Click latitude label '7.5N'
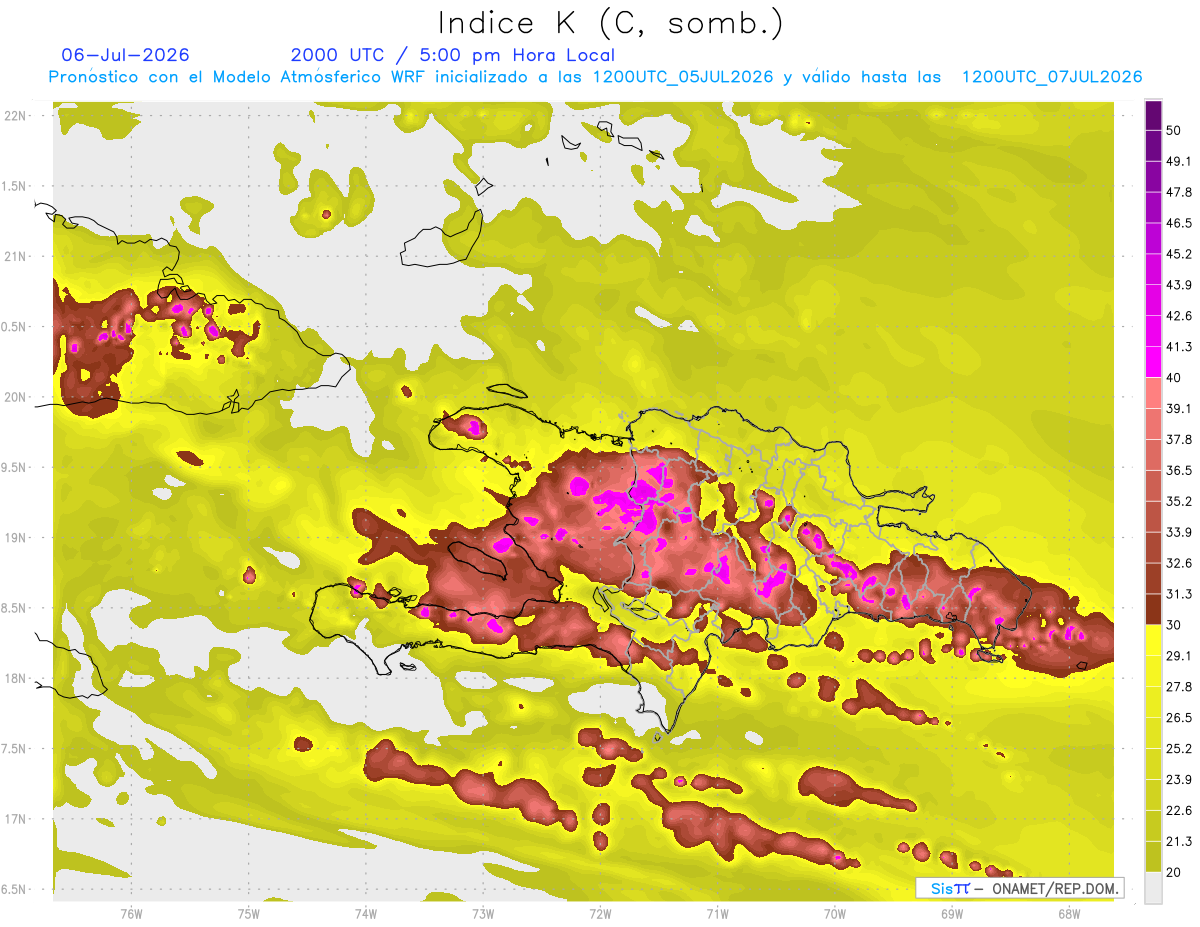 click(x=15, y=749)
